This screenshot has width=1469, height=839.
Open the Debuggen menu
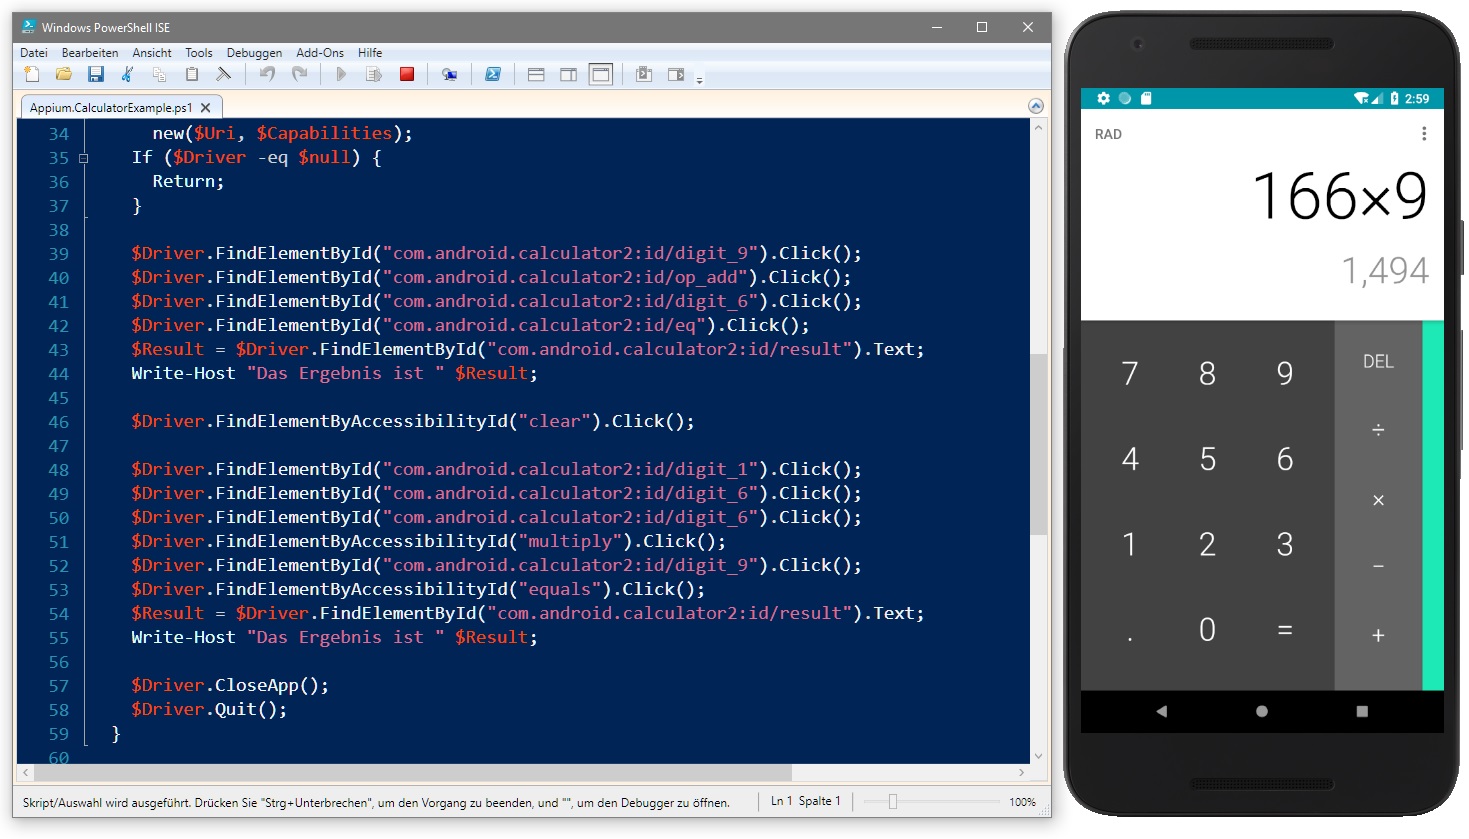coord(254,52)
